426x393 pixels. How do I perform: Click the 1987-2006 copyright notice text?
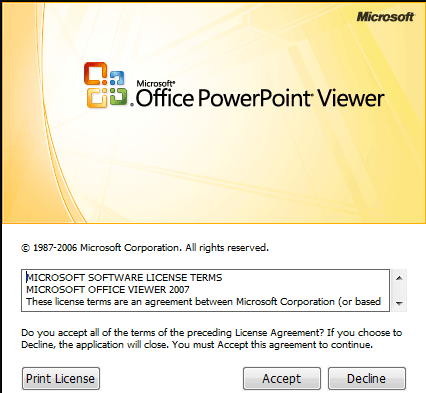[145, 248]
